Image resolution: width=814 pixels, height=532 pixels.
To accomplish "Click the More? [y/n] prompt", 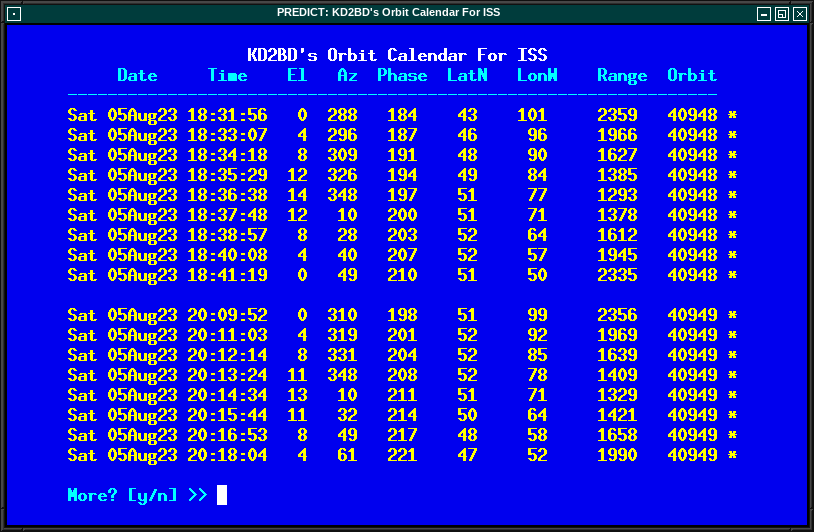I will (x=137, y=495).
